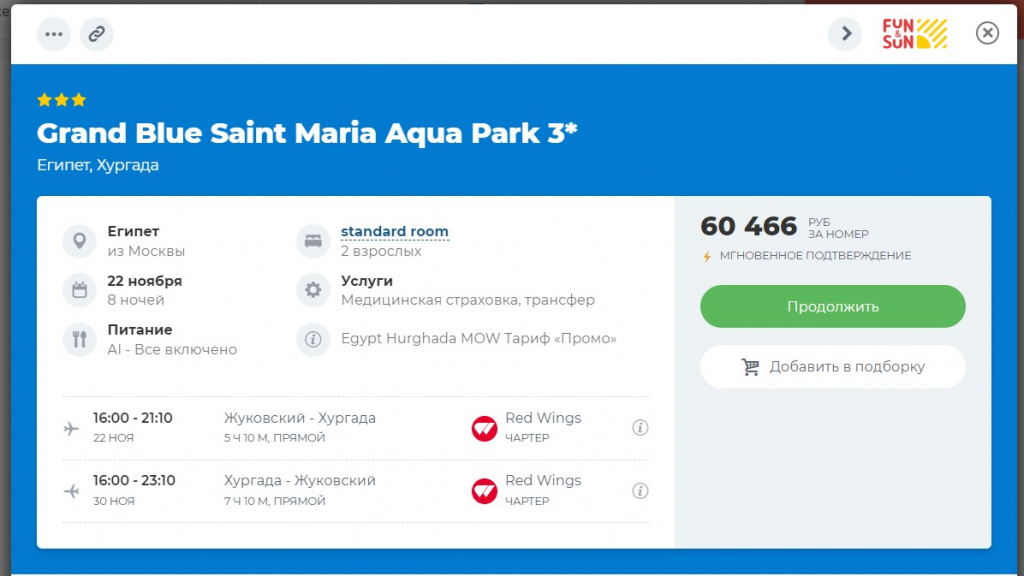
Task: Close the tour details popup
Action: [x=987, y=34]
